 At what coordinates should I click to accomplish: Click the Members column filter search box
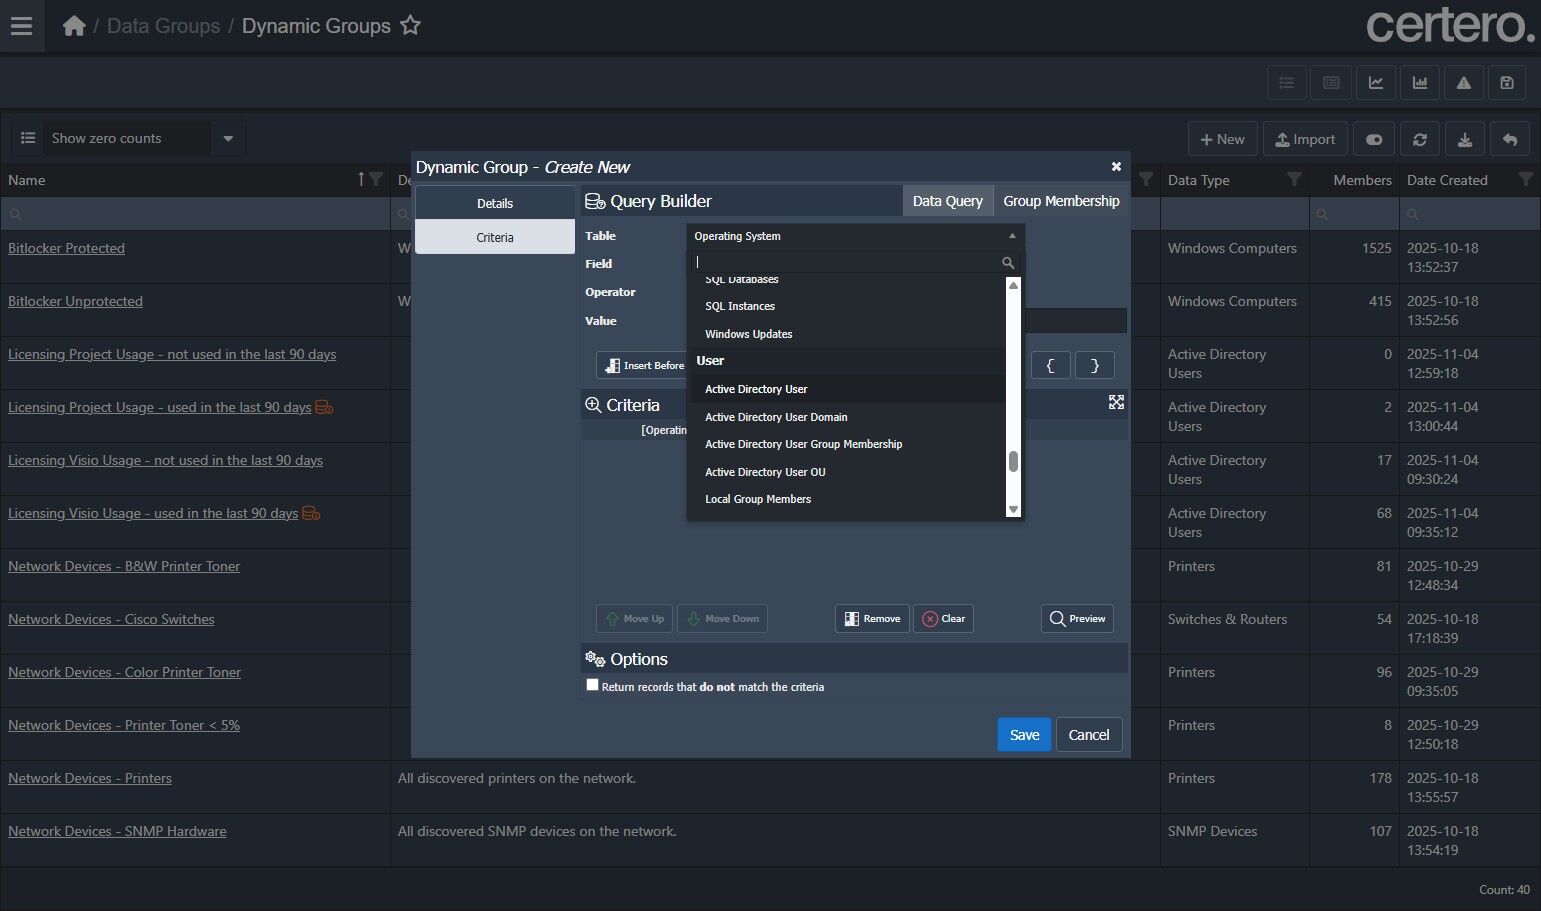pos(1354,214)
